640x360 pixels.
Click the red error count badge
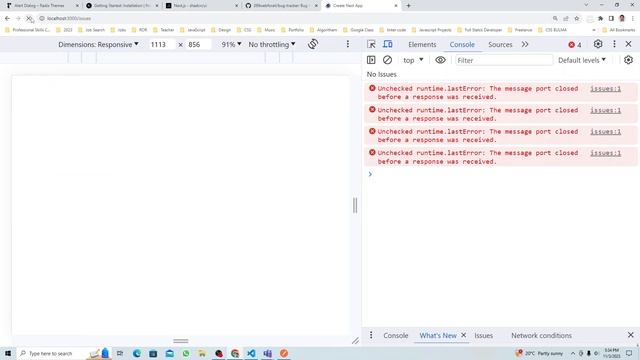pos(575,44)
